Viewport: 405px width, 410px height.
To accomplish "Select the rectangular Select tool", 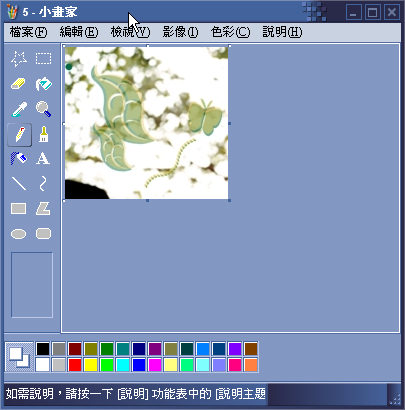I will pyautogui.click(x=43, y=59).
